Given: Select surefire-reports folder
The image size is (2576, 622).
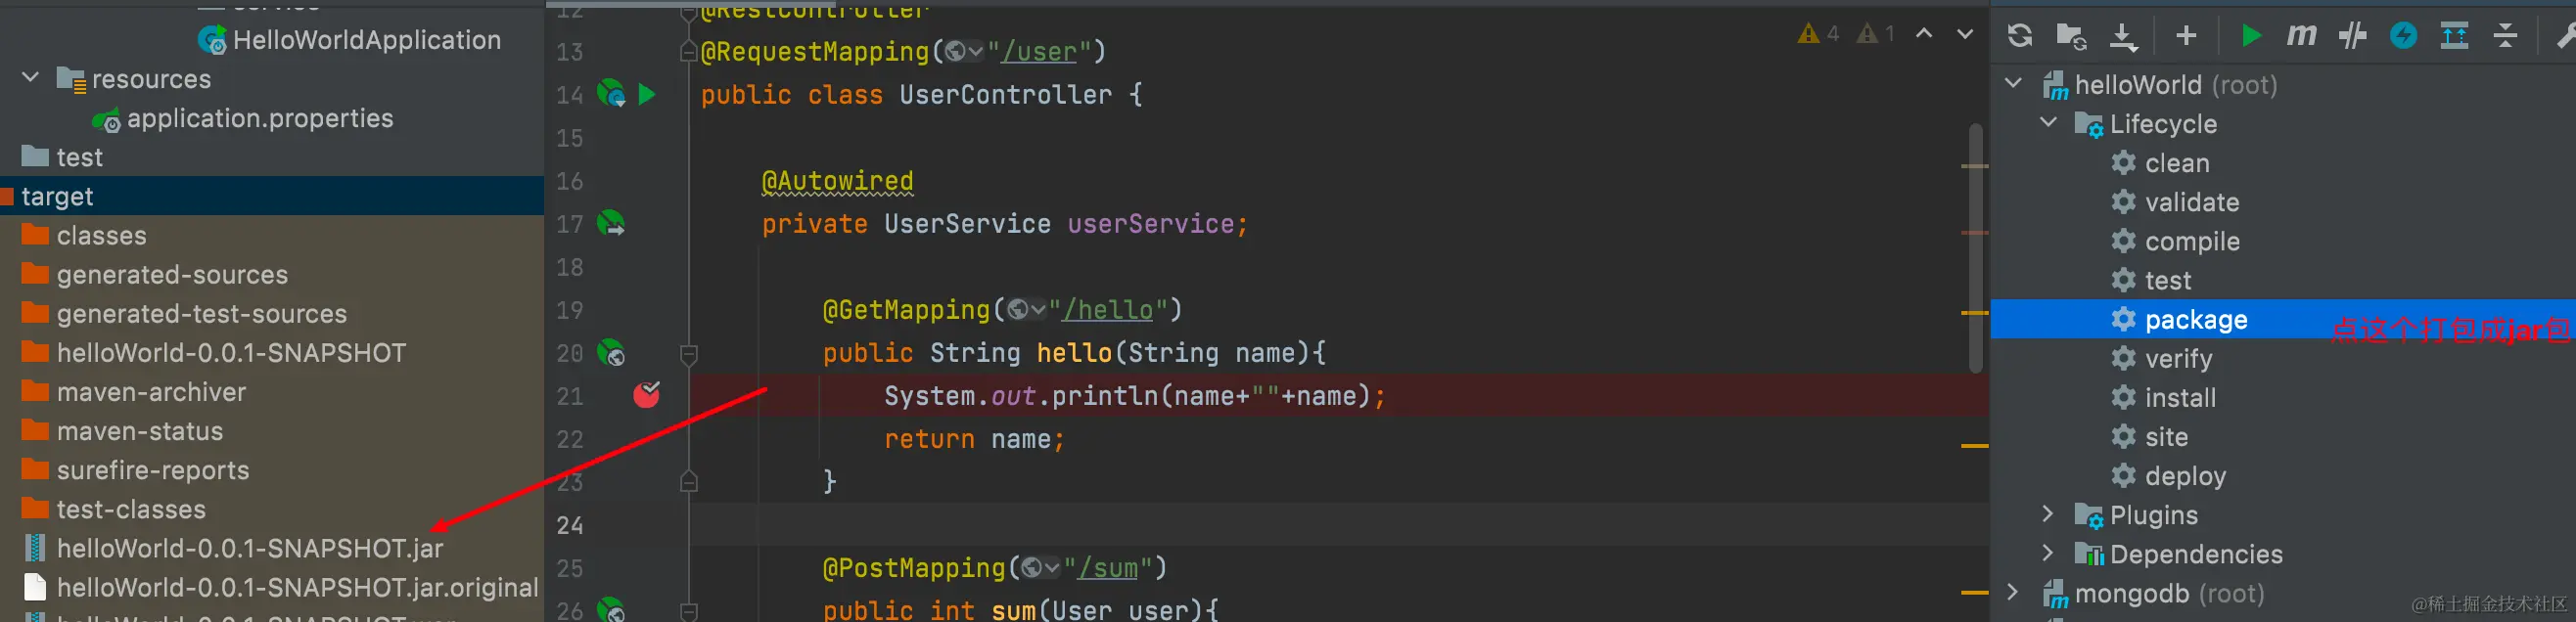Looking at the screenshot, I should (x=135, y=470).
